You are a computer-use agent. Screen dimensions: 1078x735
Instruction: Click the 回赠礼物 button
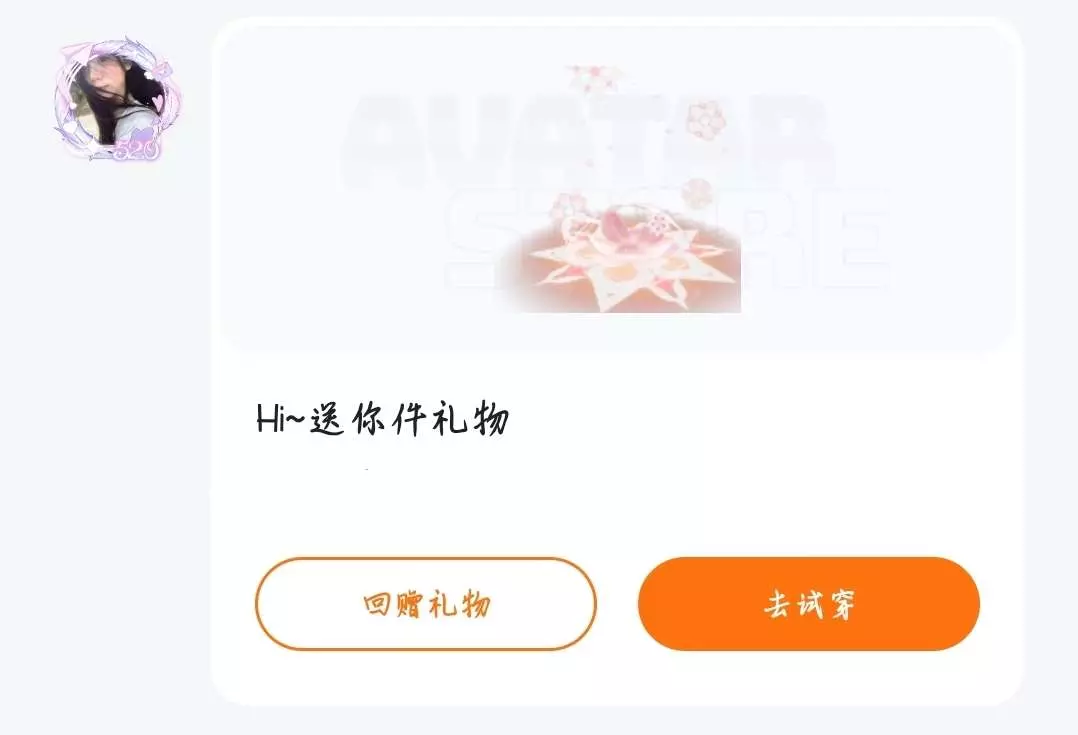pyautogui.click(x=426, y=604)
